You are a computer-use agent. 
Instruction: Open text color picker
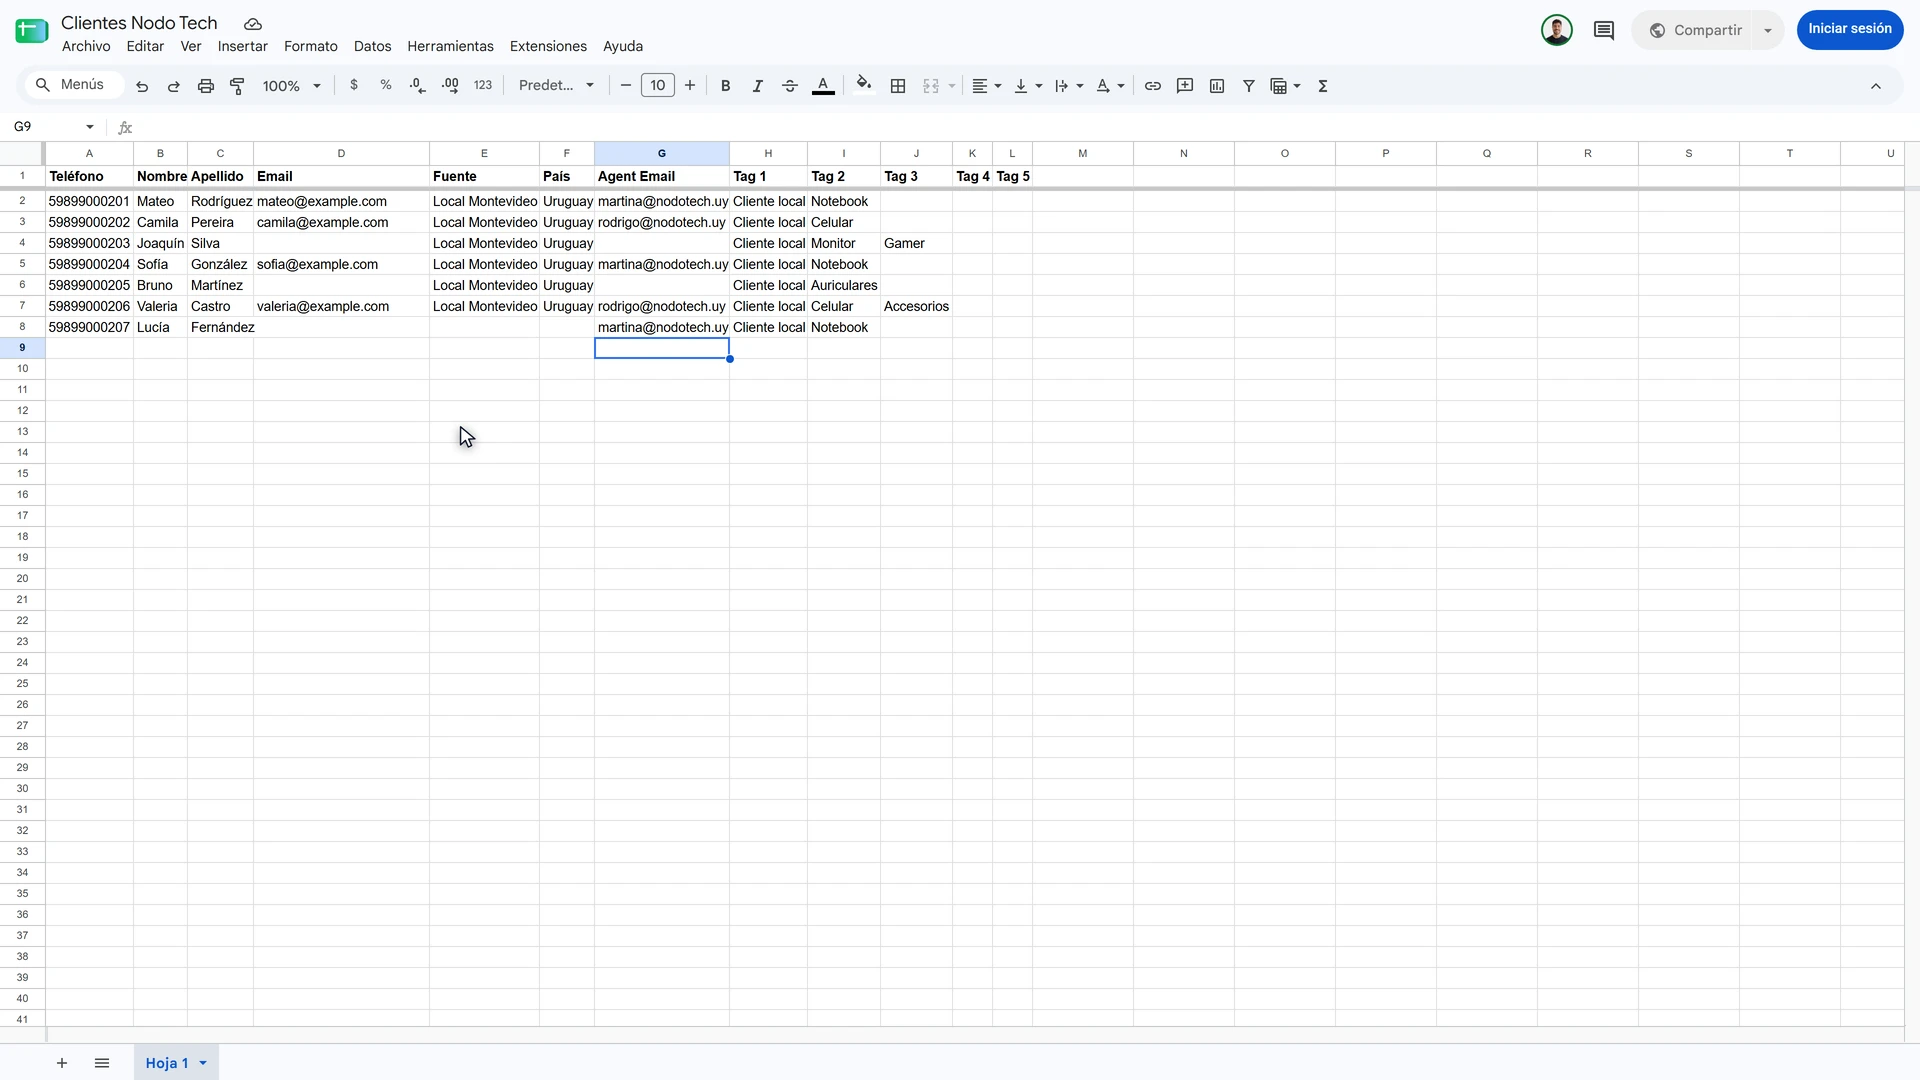tap(823, 86)
